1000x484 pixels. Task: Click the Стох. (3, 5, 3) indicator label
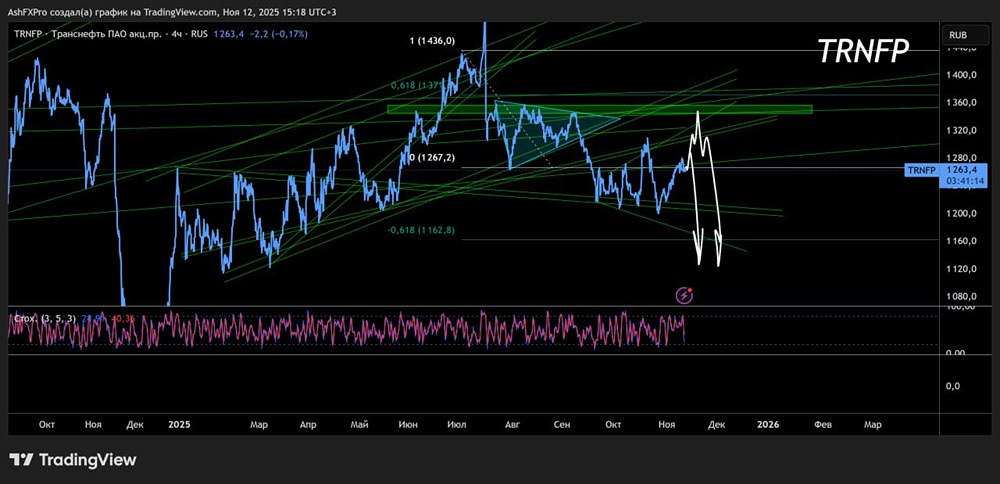(44, 318)
